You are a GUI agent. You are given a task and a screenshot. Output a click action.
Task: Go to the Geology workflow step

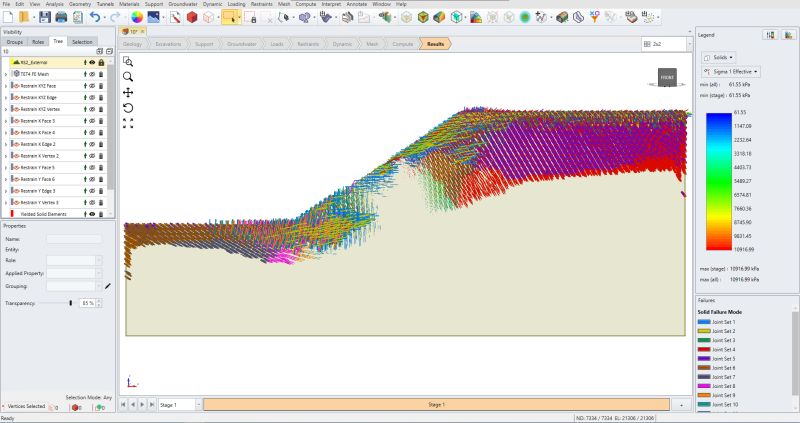click(x=133, y=44)
